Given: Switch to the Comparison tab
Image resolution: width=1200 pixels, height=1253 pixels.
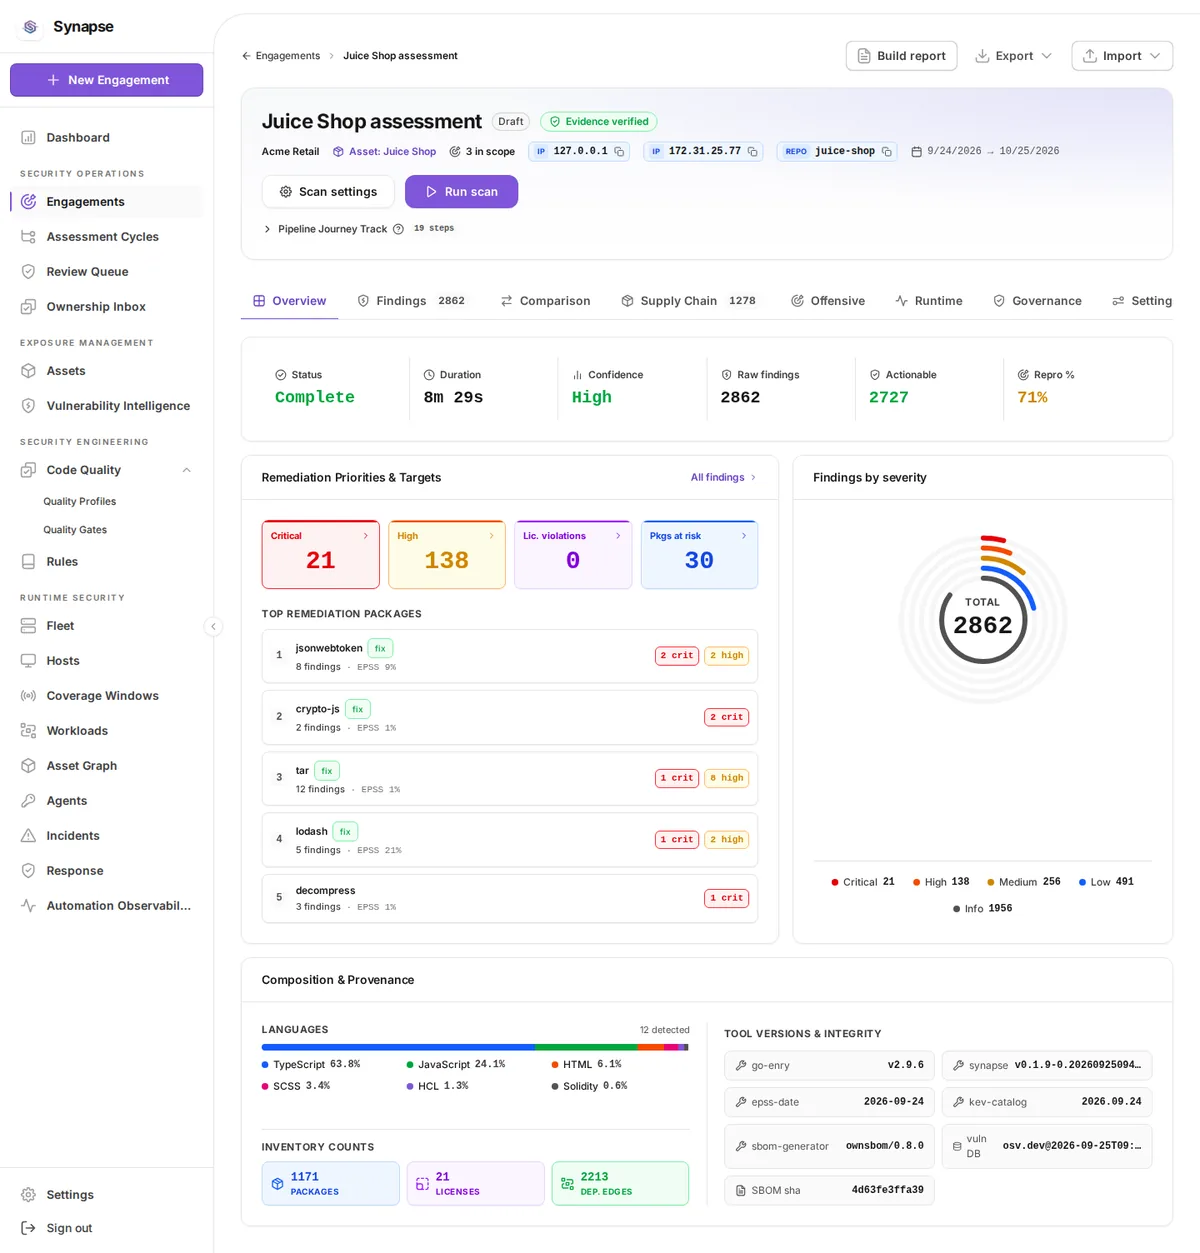Looking at the screenshot, I should coord(545,301).
